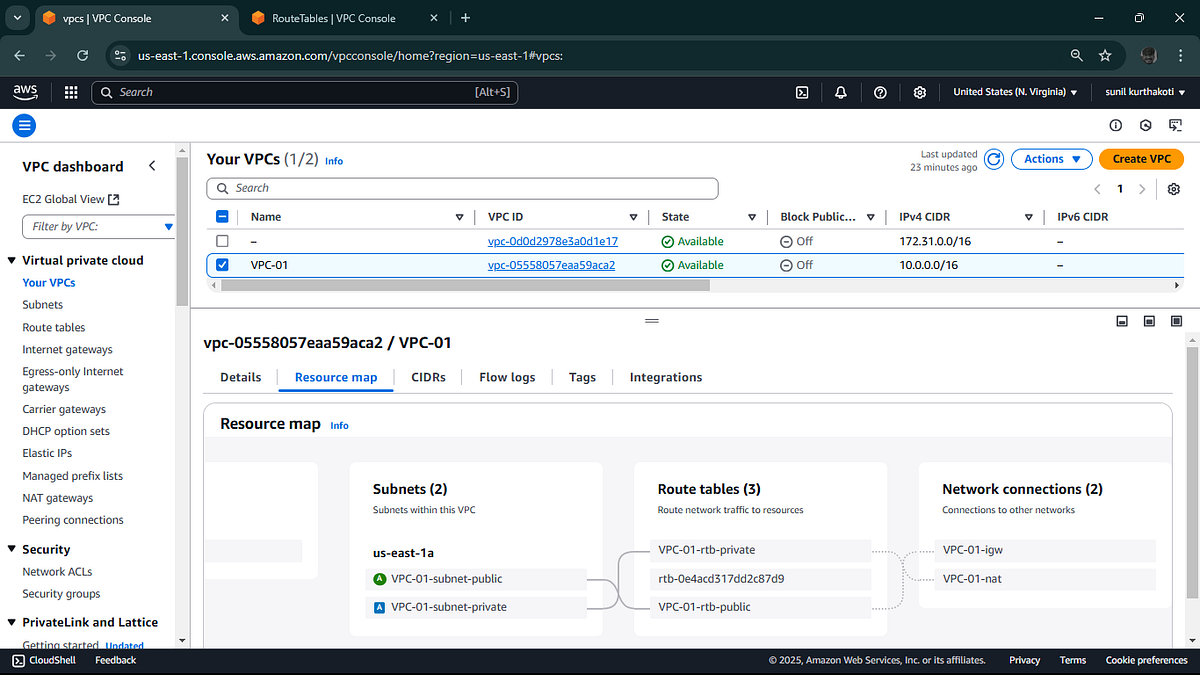This screenshot has height=675, width=1200.
Task: Open the notifications bell
Action: 841,92
